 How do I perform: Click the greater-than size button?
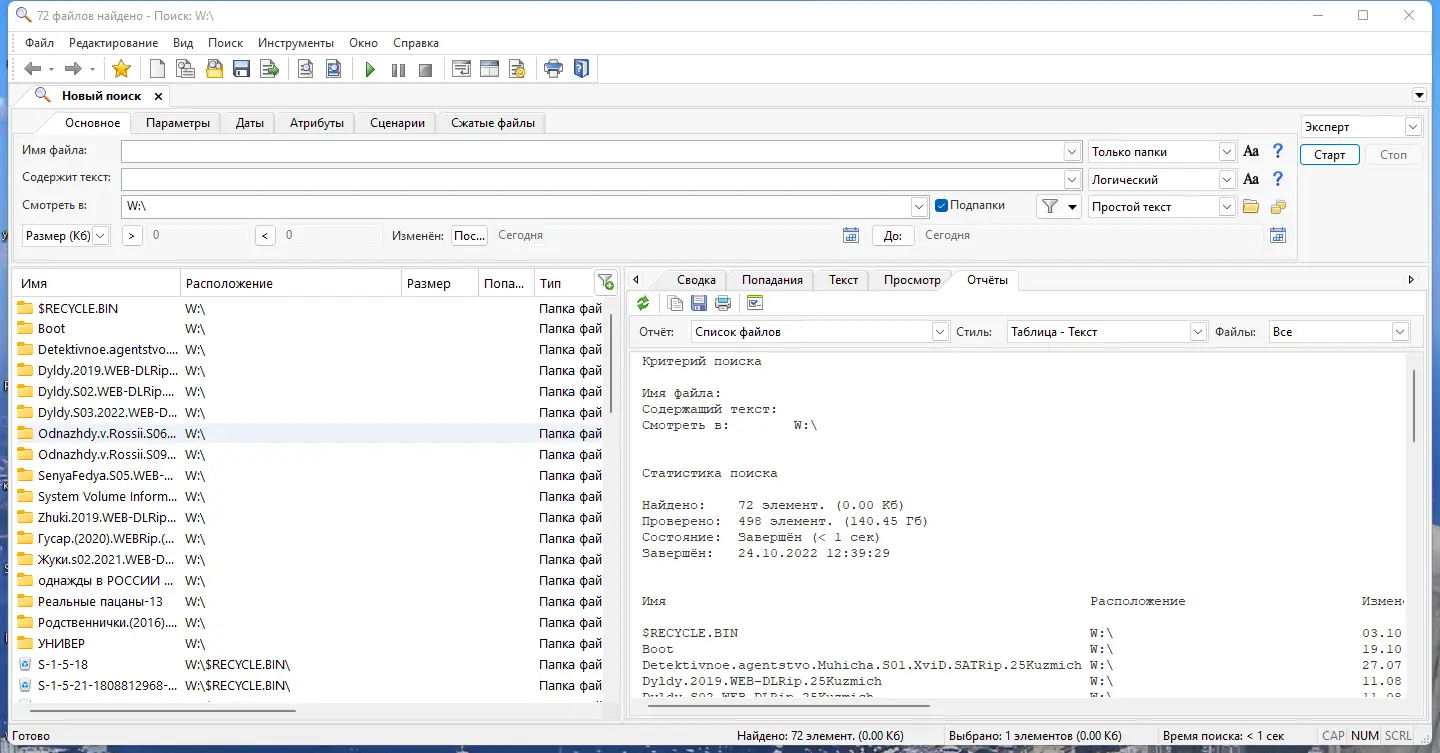click(132, 236)
